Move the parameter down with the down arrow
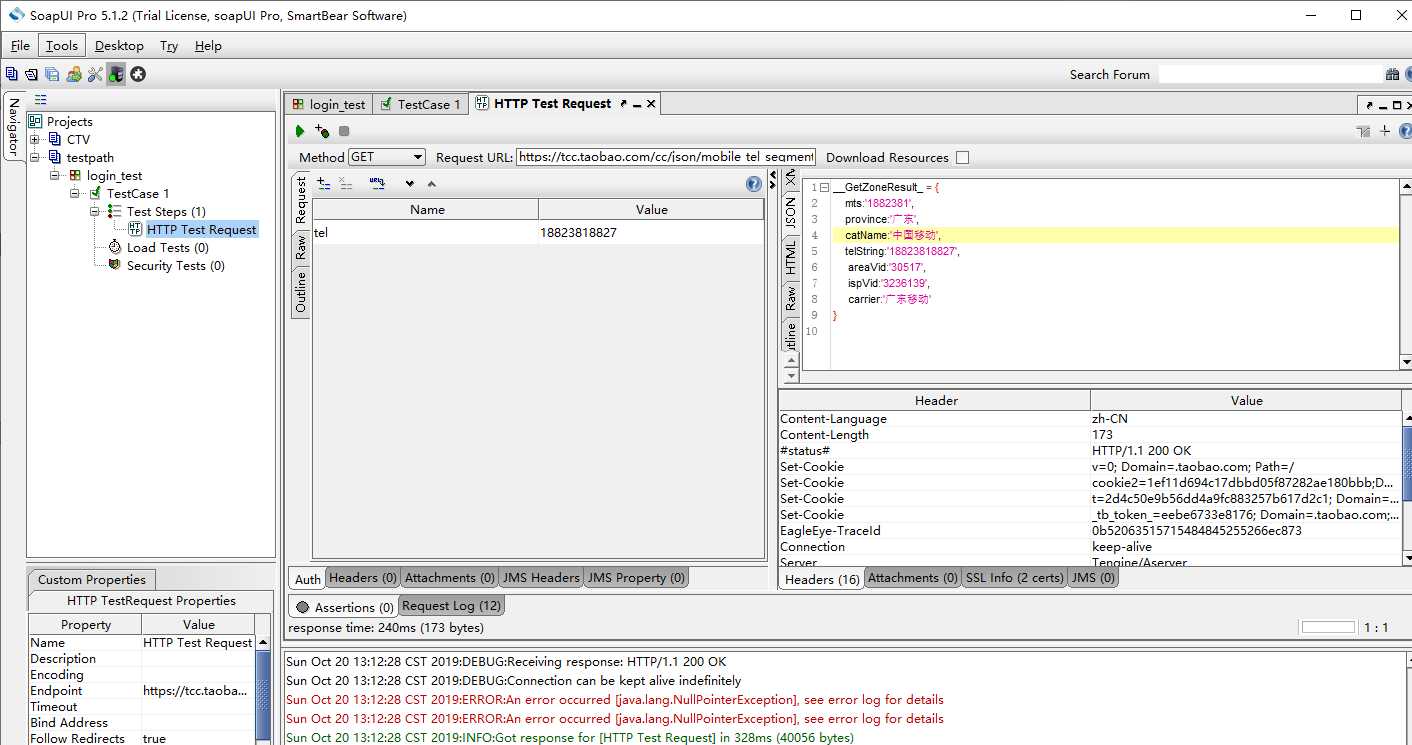This screenshot has height=745, width=1412. tap(409, 184)
